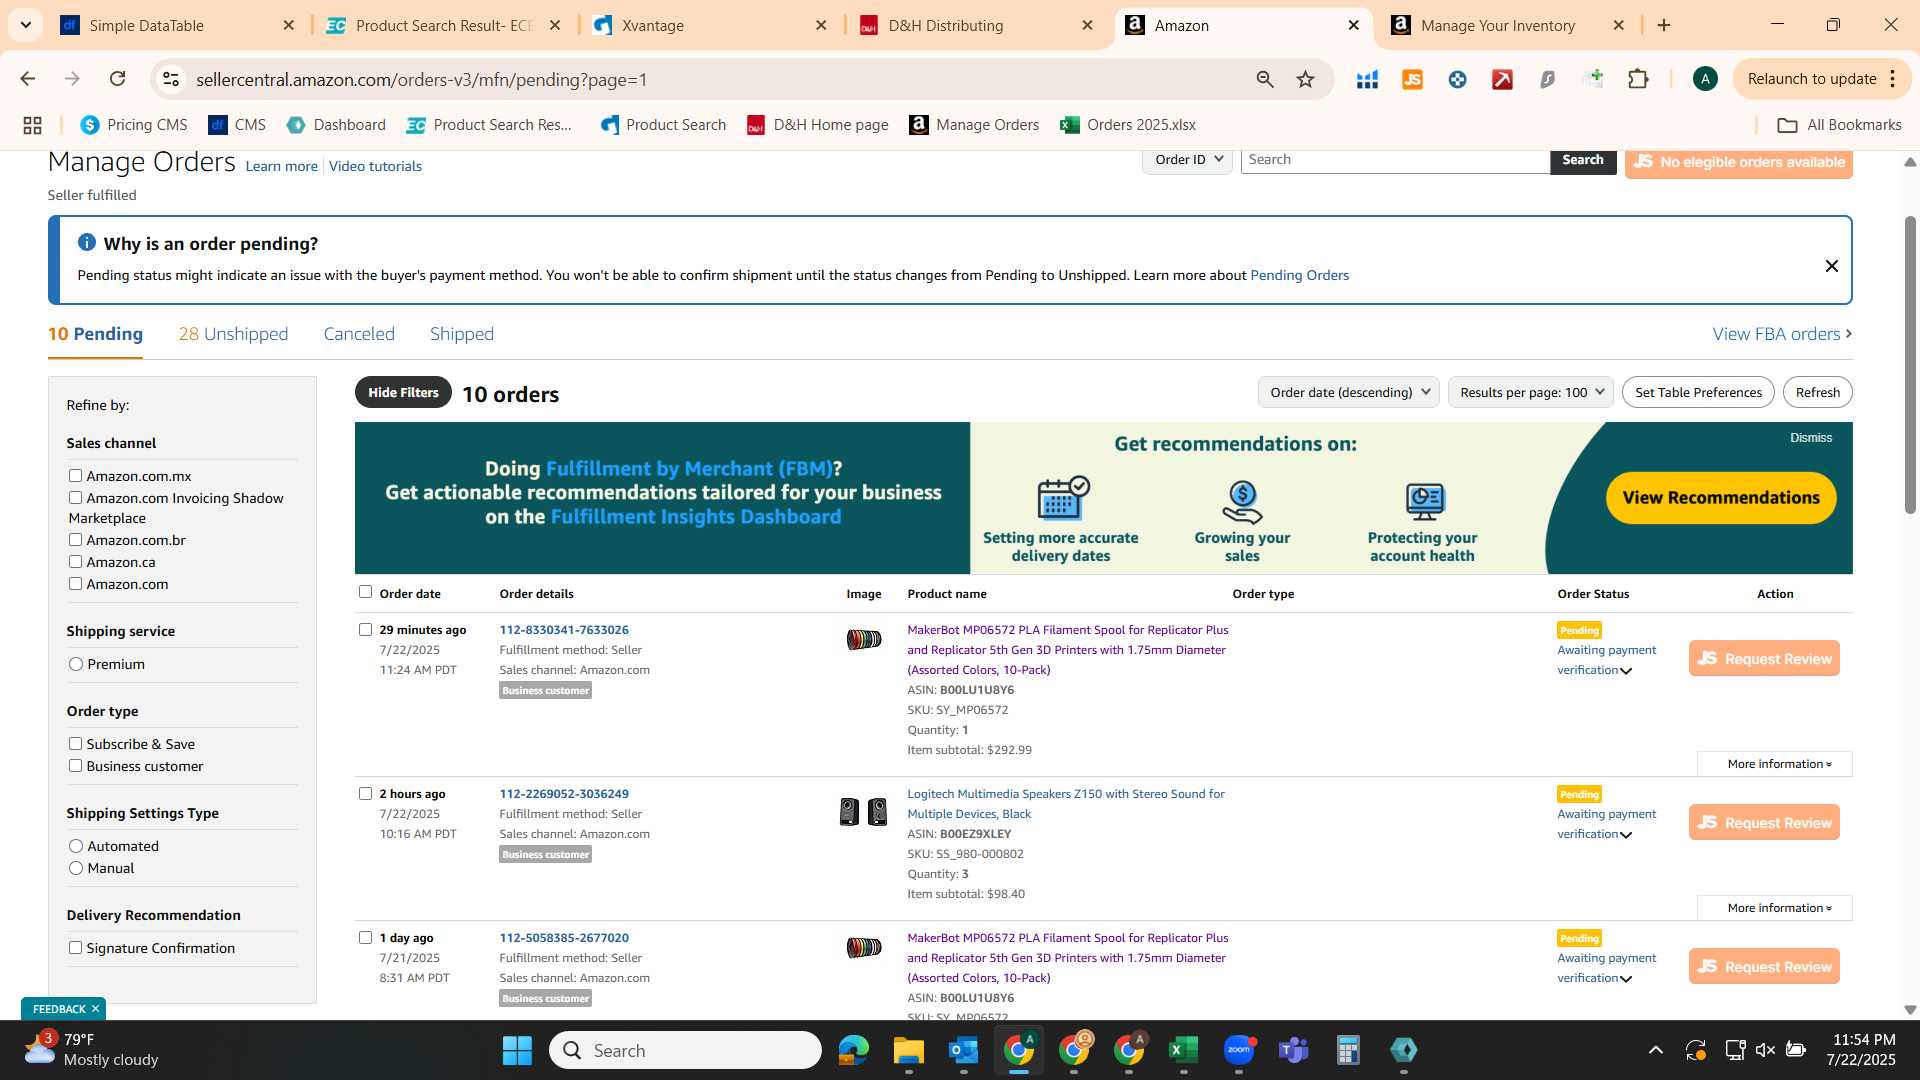Bookmark this page with the star icon
Screen dimensions: 1920x1080
(x=1305, y=79)
